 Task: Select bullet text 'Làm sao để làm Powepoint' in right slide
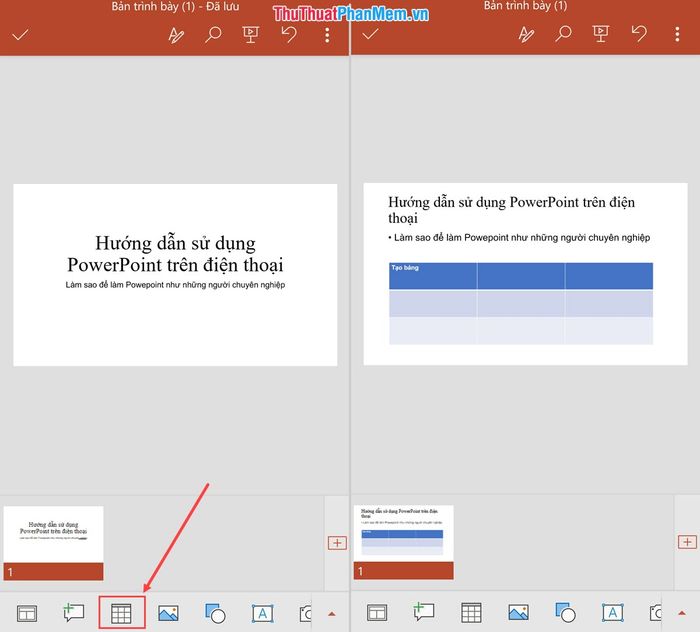click(519, 237)
